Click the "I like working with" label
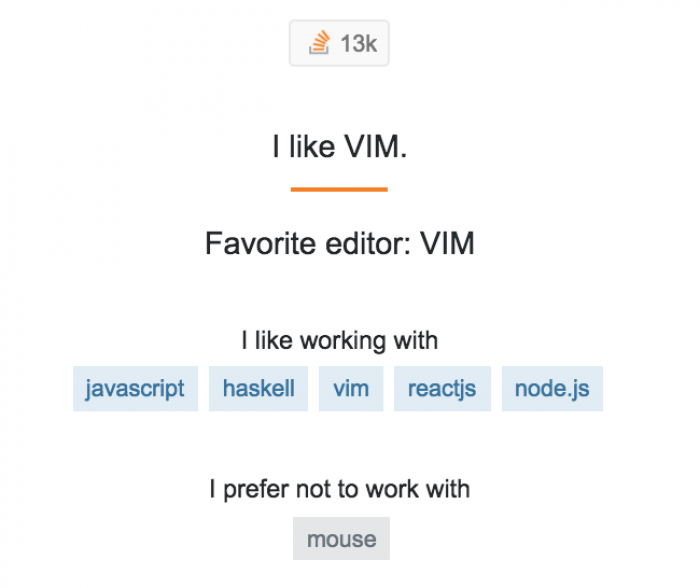This screenshot has width=700, height=588. point(340,341)
